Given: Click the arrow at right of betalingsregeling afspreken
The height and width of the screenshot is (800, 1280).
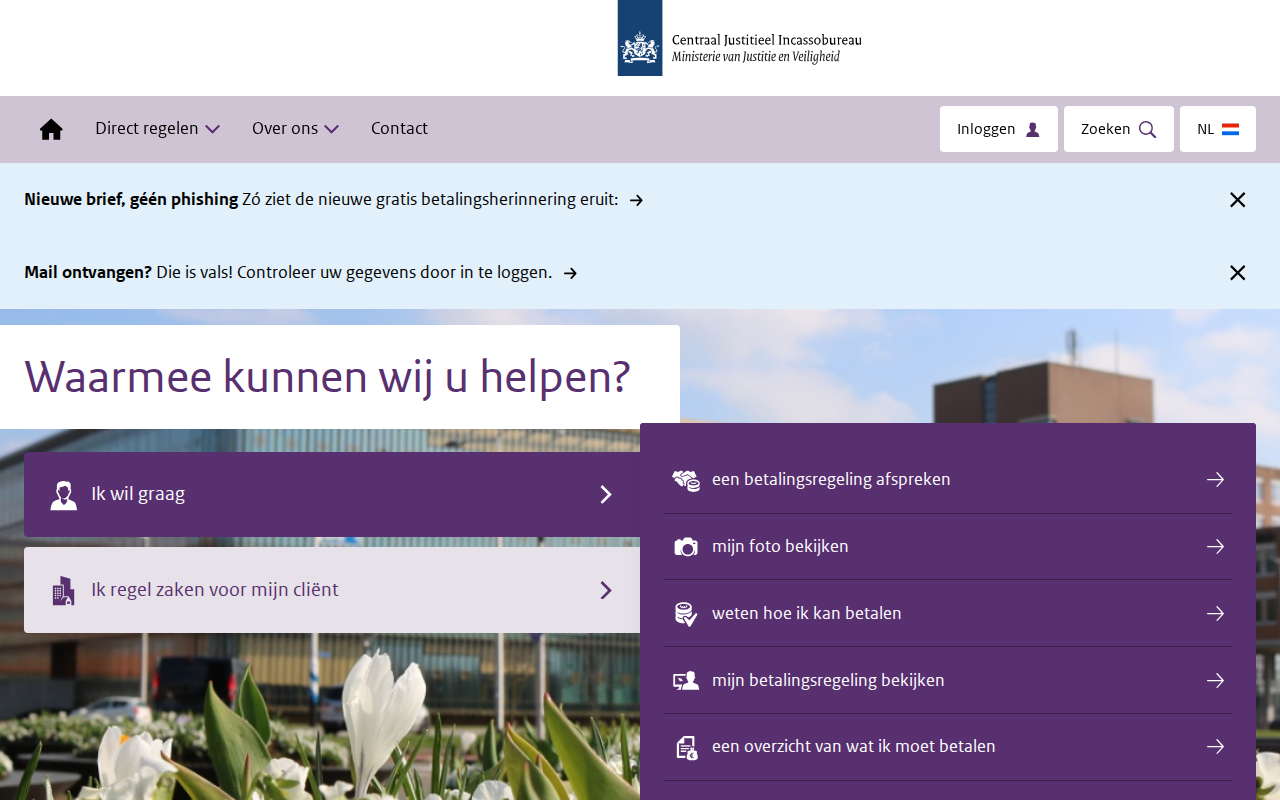Looking at the screenshot, I should click(x=1215, y=480).
